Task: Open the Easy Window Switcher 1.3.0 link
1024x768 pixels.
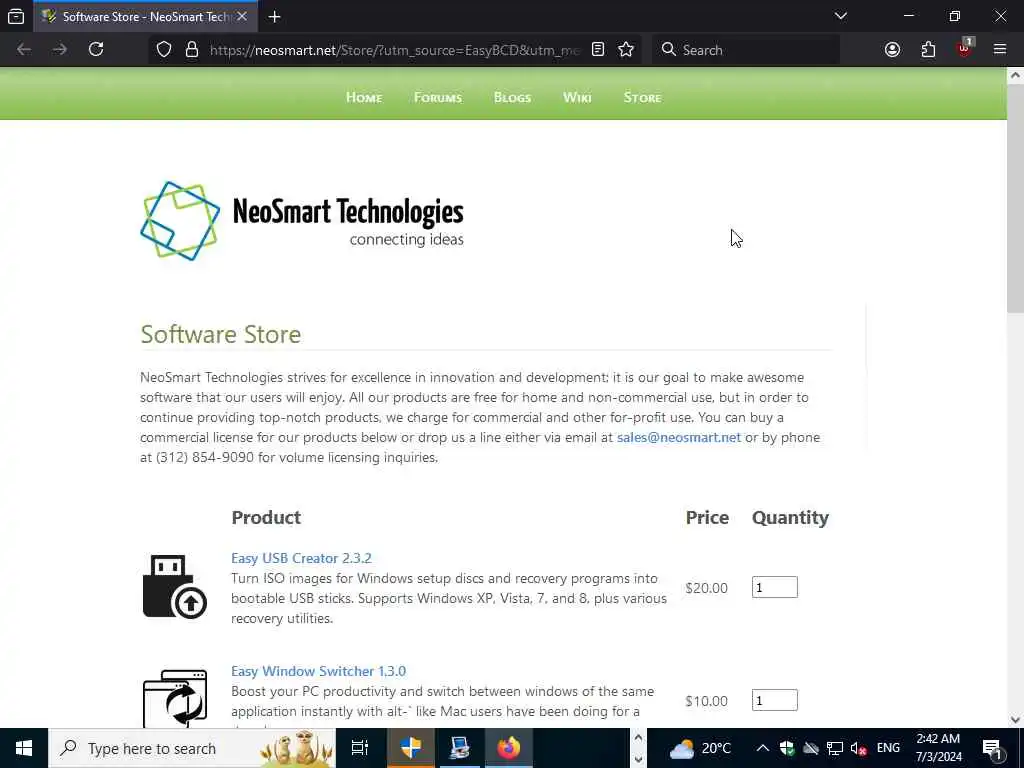Action: point(318,671)
